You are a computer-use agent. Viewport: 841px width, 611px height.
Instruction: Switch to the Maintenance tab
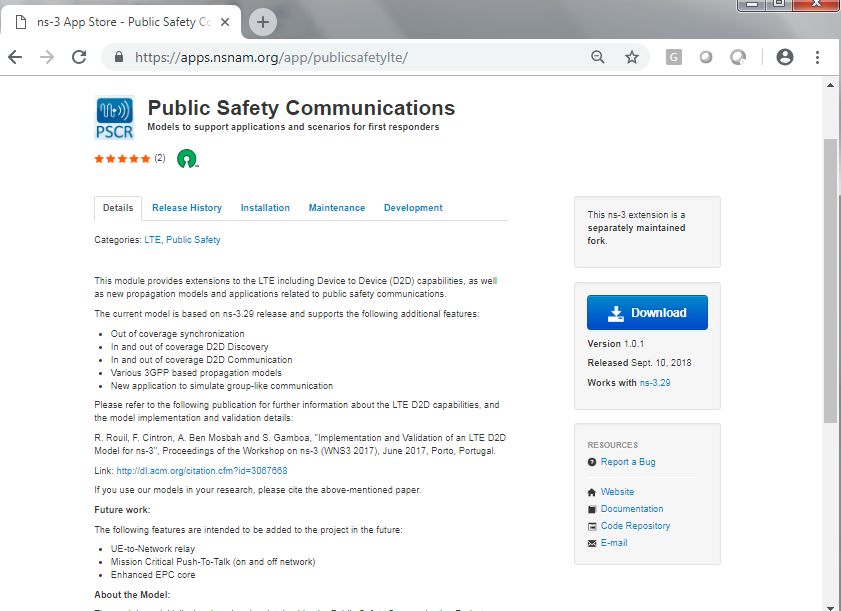point(337,208)
